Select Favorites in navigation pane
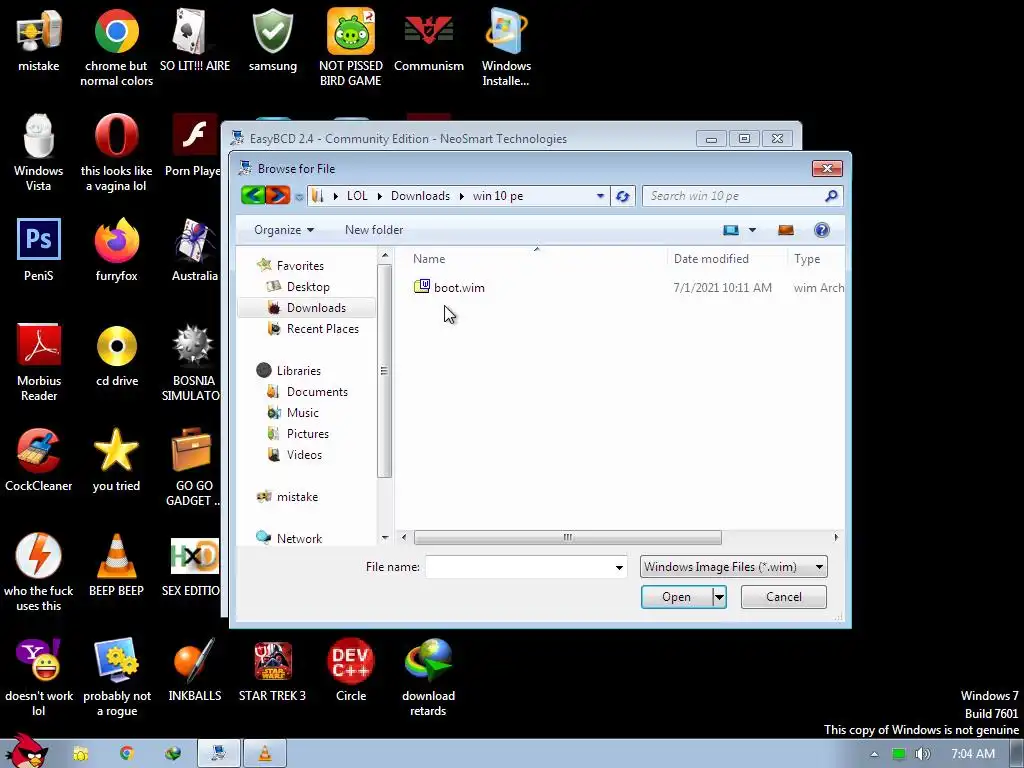This screenshot has width=1024, height=768. click(300, 266)
